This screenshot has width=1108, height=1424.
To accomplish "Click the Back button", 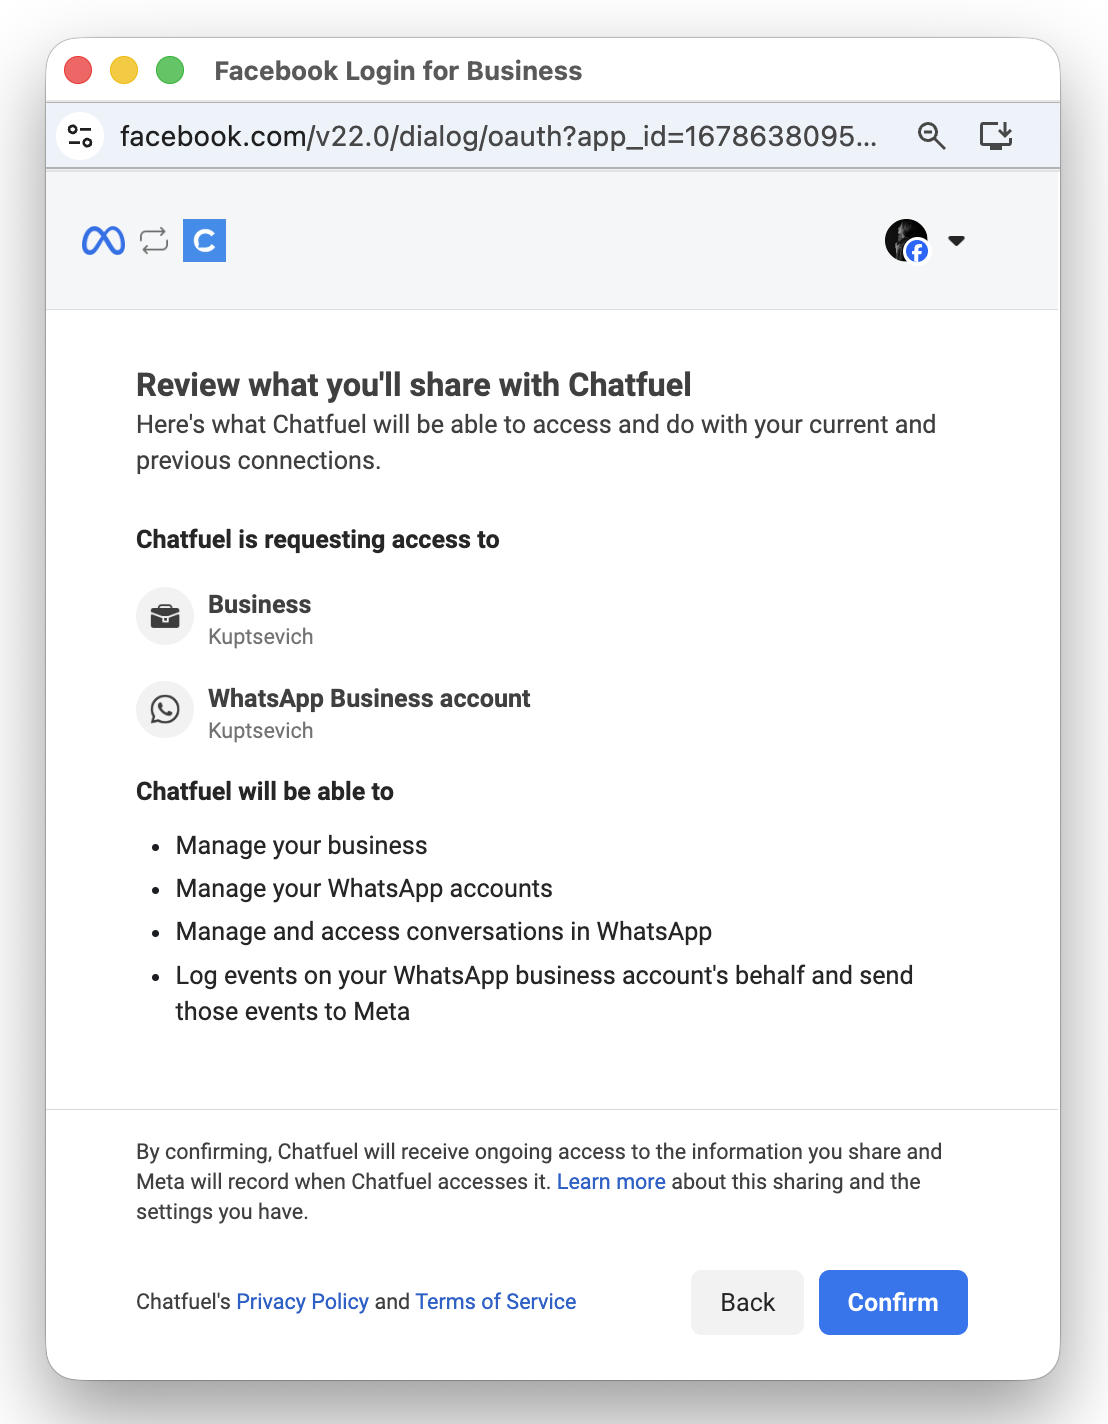I will [747, 1302].
